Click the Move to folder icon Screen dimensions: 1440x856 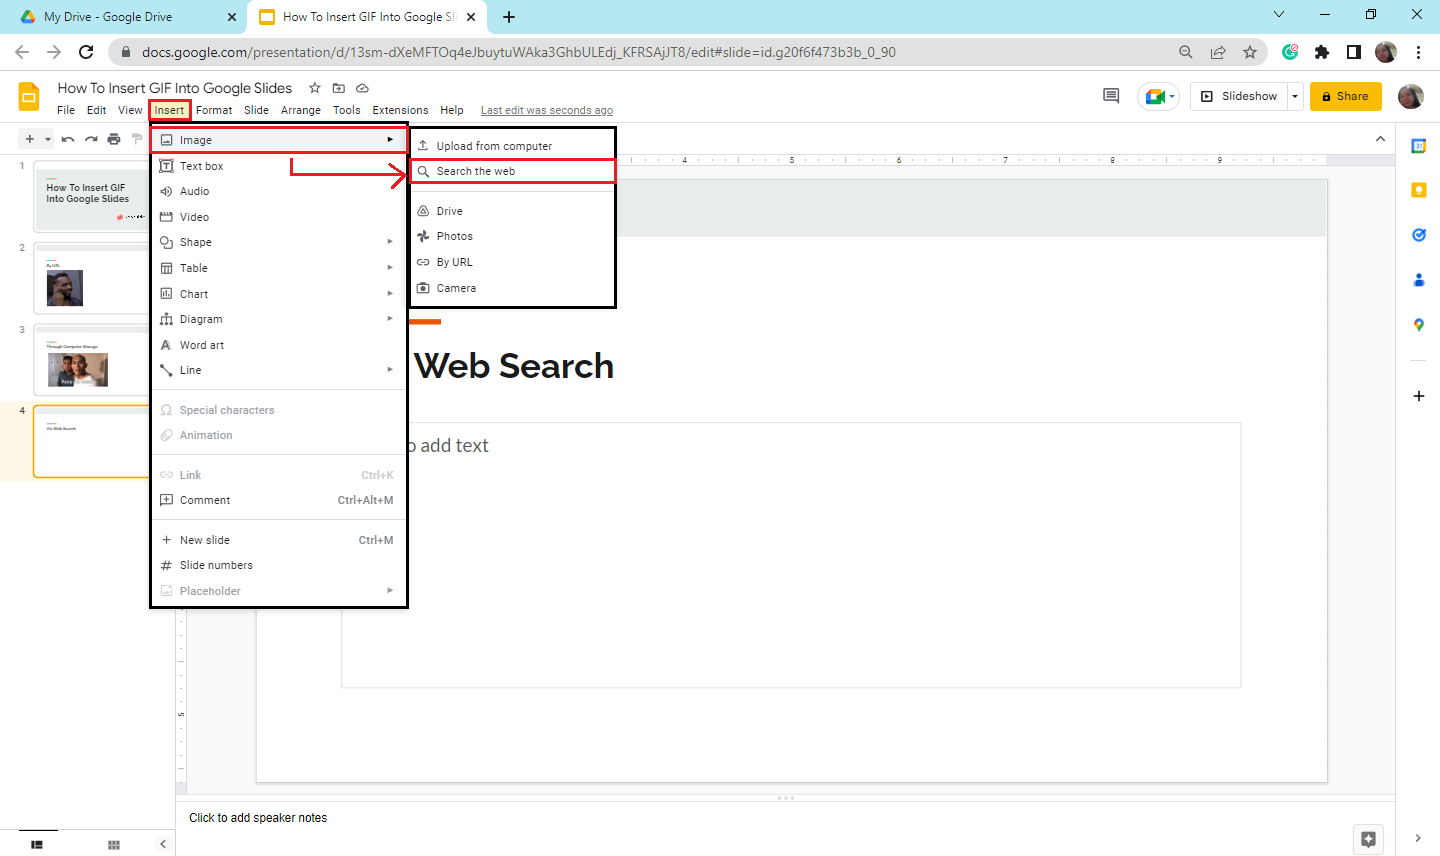tap(339, 88)
